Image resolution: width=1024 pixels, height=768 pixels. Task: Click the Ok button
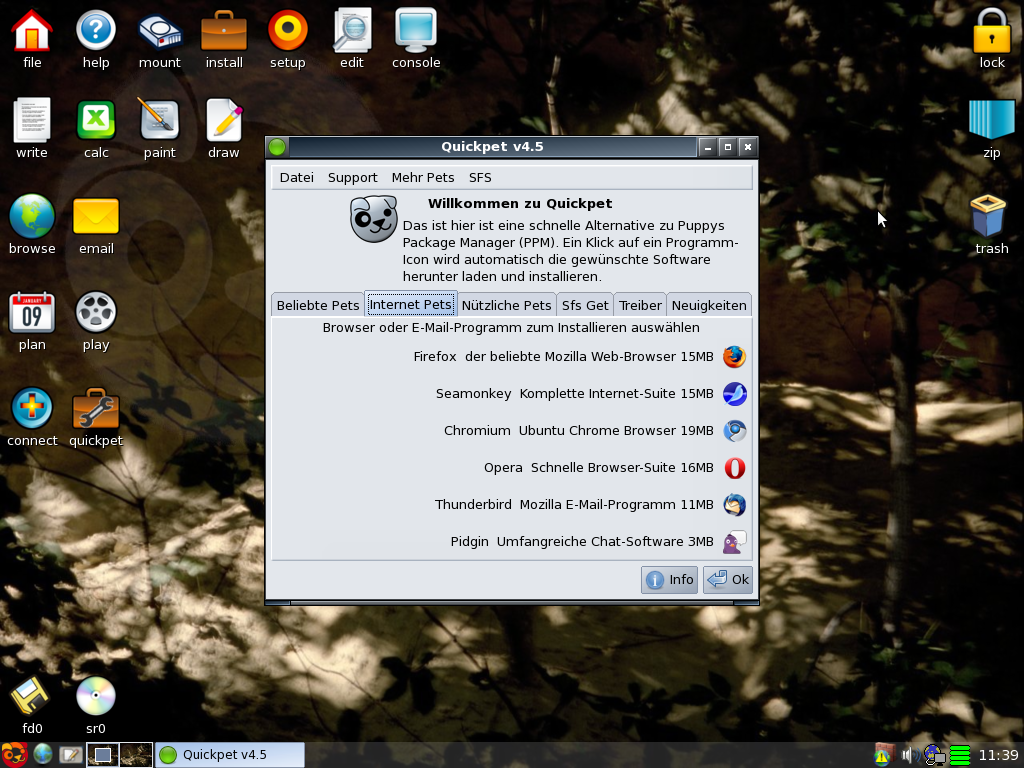click(x=728, y=580)
